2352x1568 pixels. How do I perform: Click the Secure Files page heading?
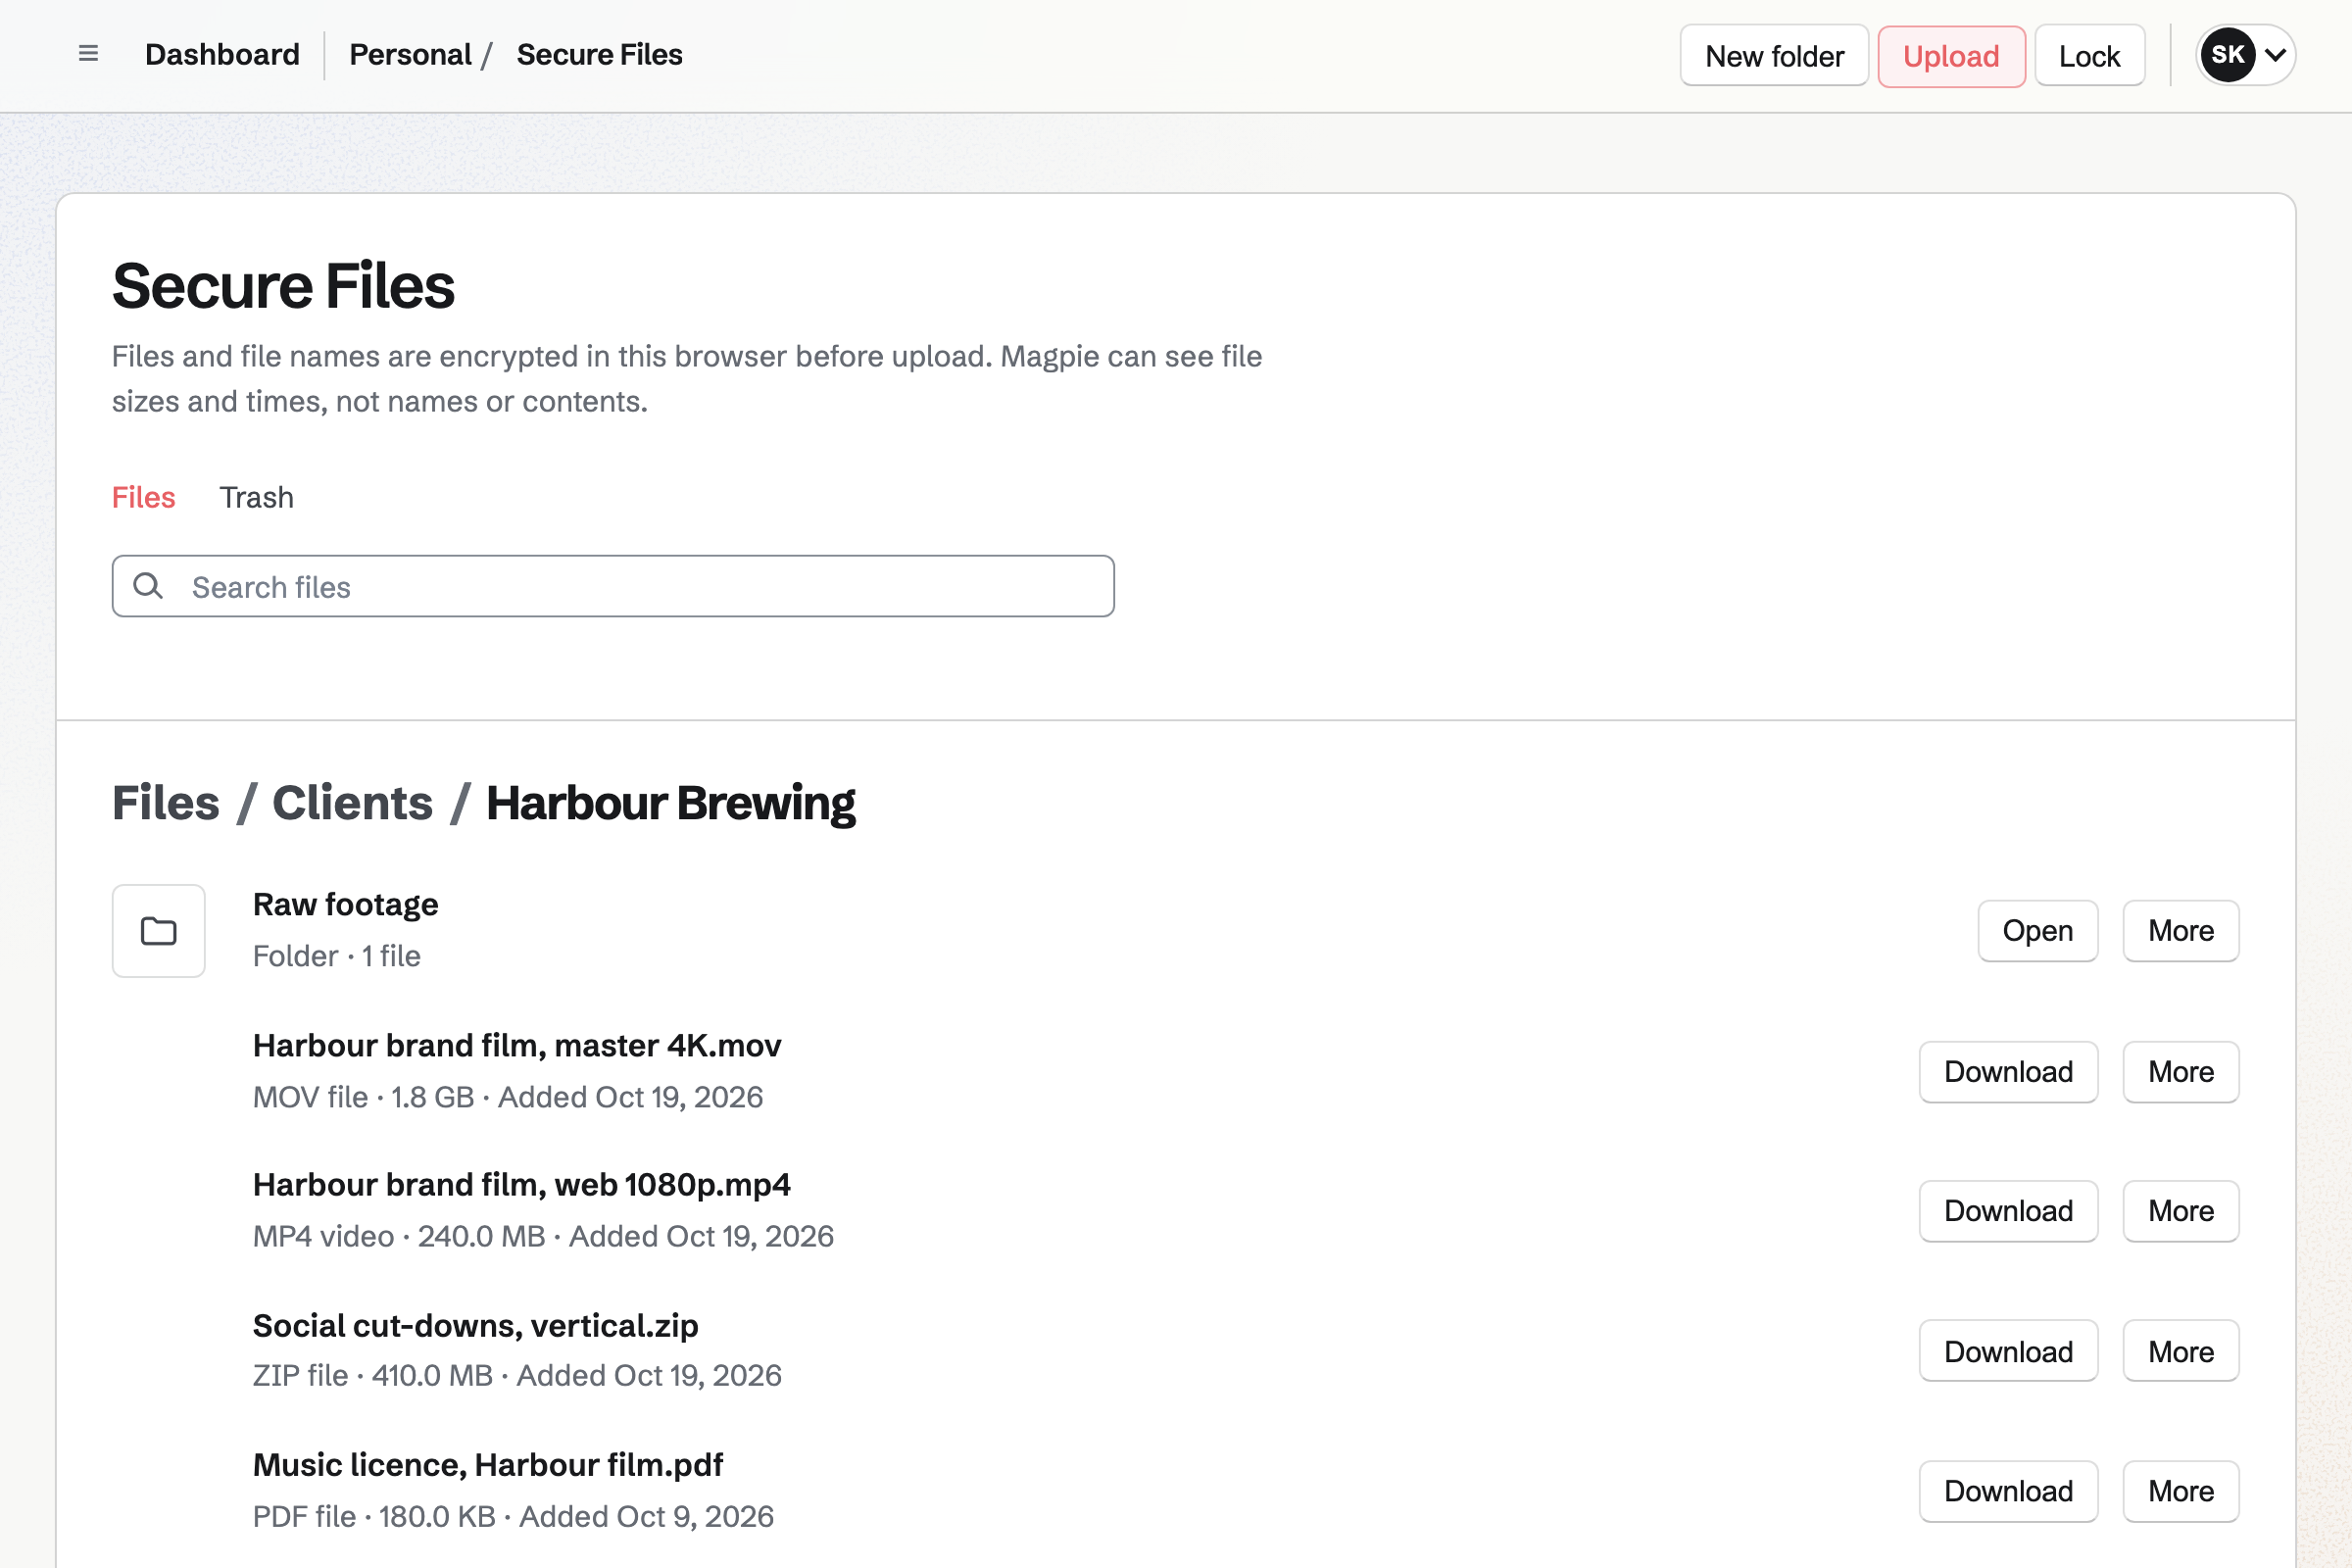point(283,285)
